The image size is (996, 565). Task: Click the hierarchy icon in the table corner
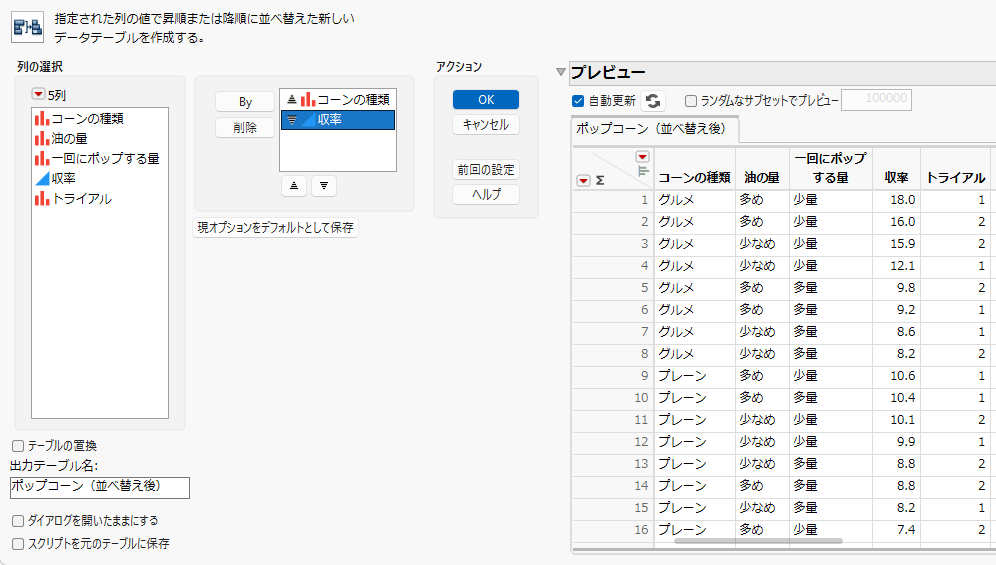[643, 170]
